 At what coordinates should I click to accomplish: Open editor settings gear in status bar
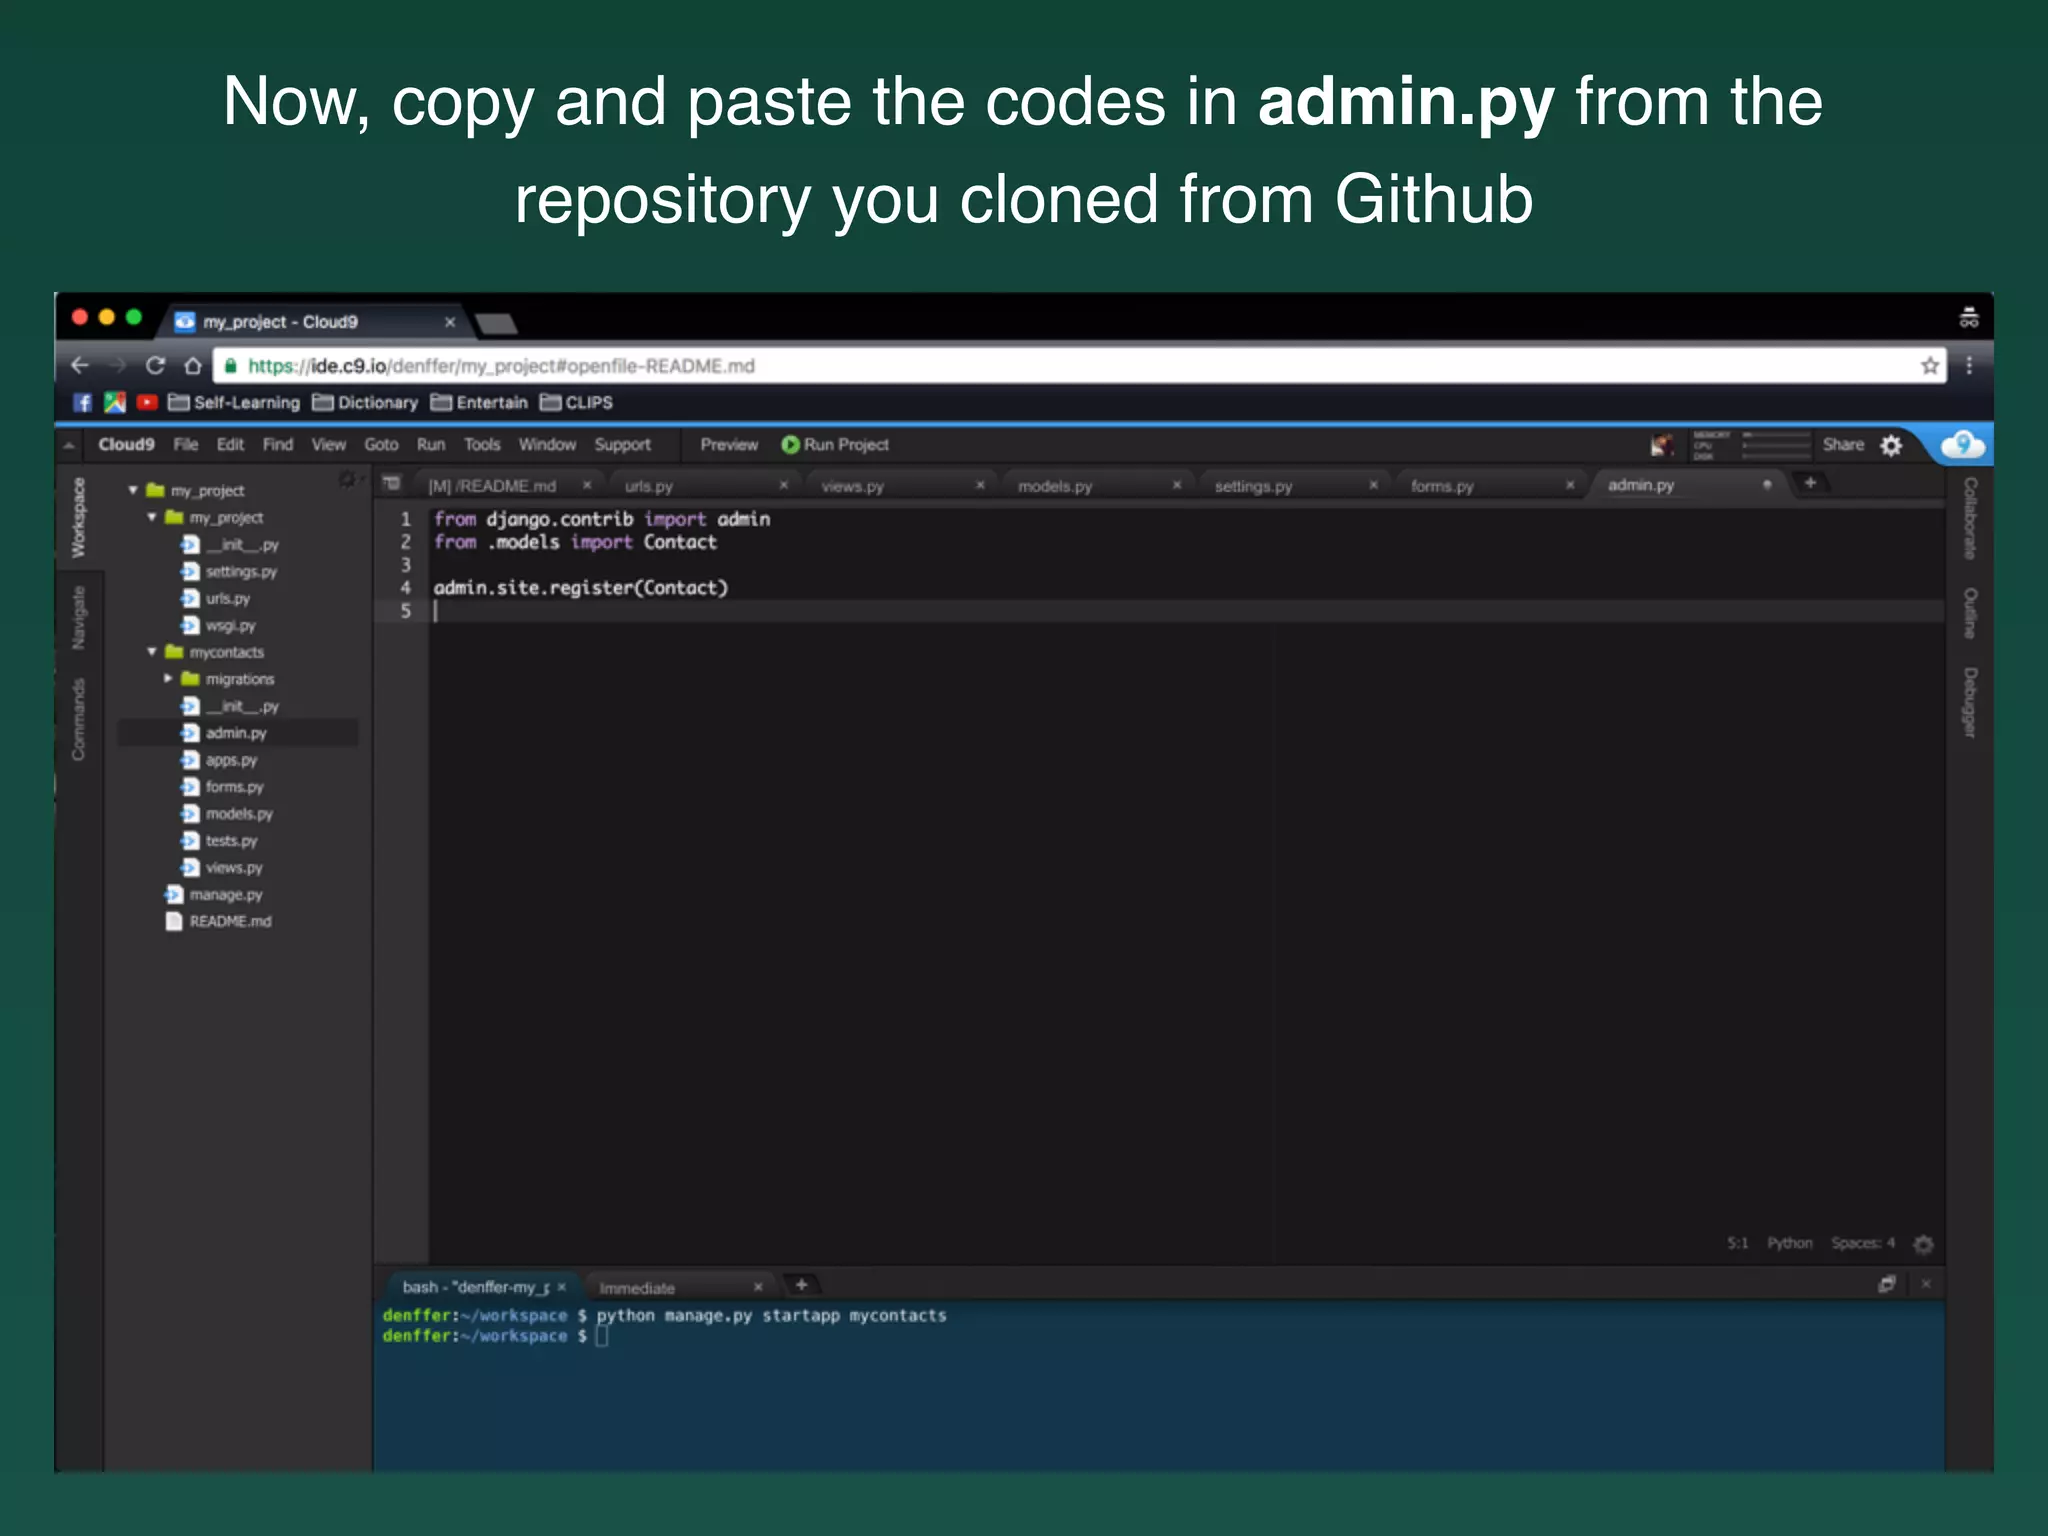tap(1922, 1244)
